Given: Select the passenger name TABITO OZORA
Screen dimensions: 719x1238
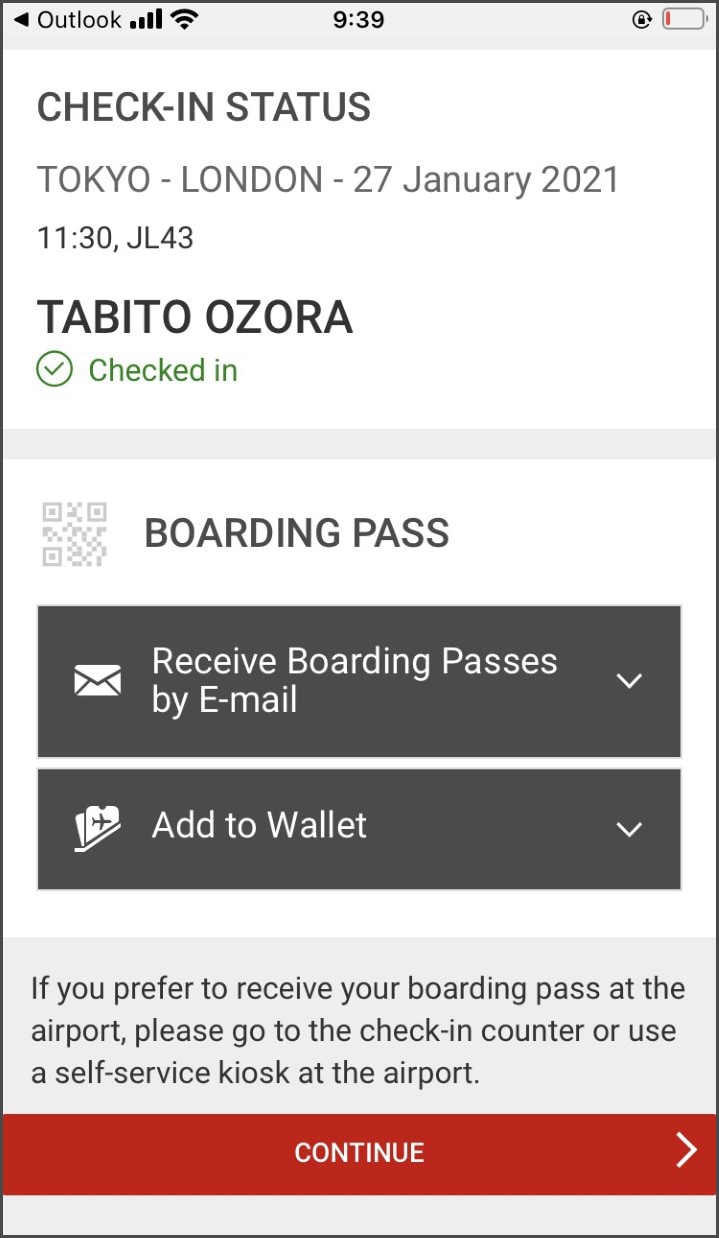Looking at the screenshot, I should pyautogui.click(x=194, y=317).
